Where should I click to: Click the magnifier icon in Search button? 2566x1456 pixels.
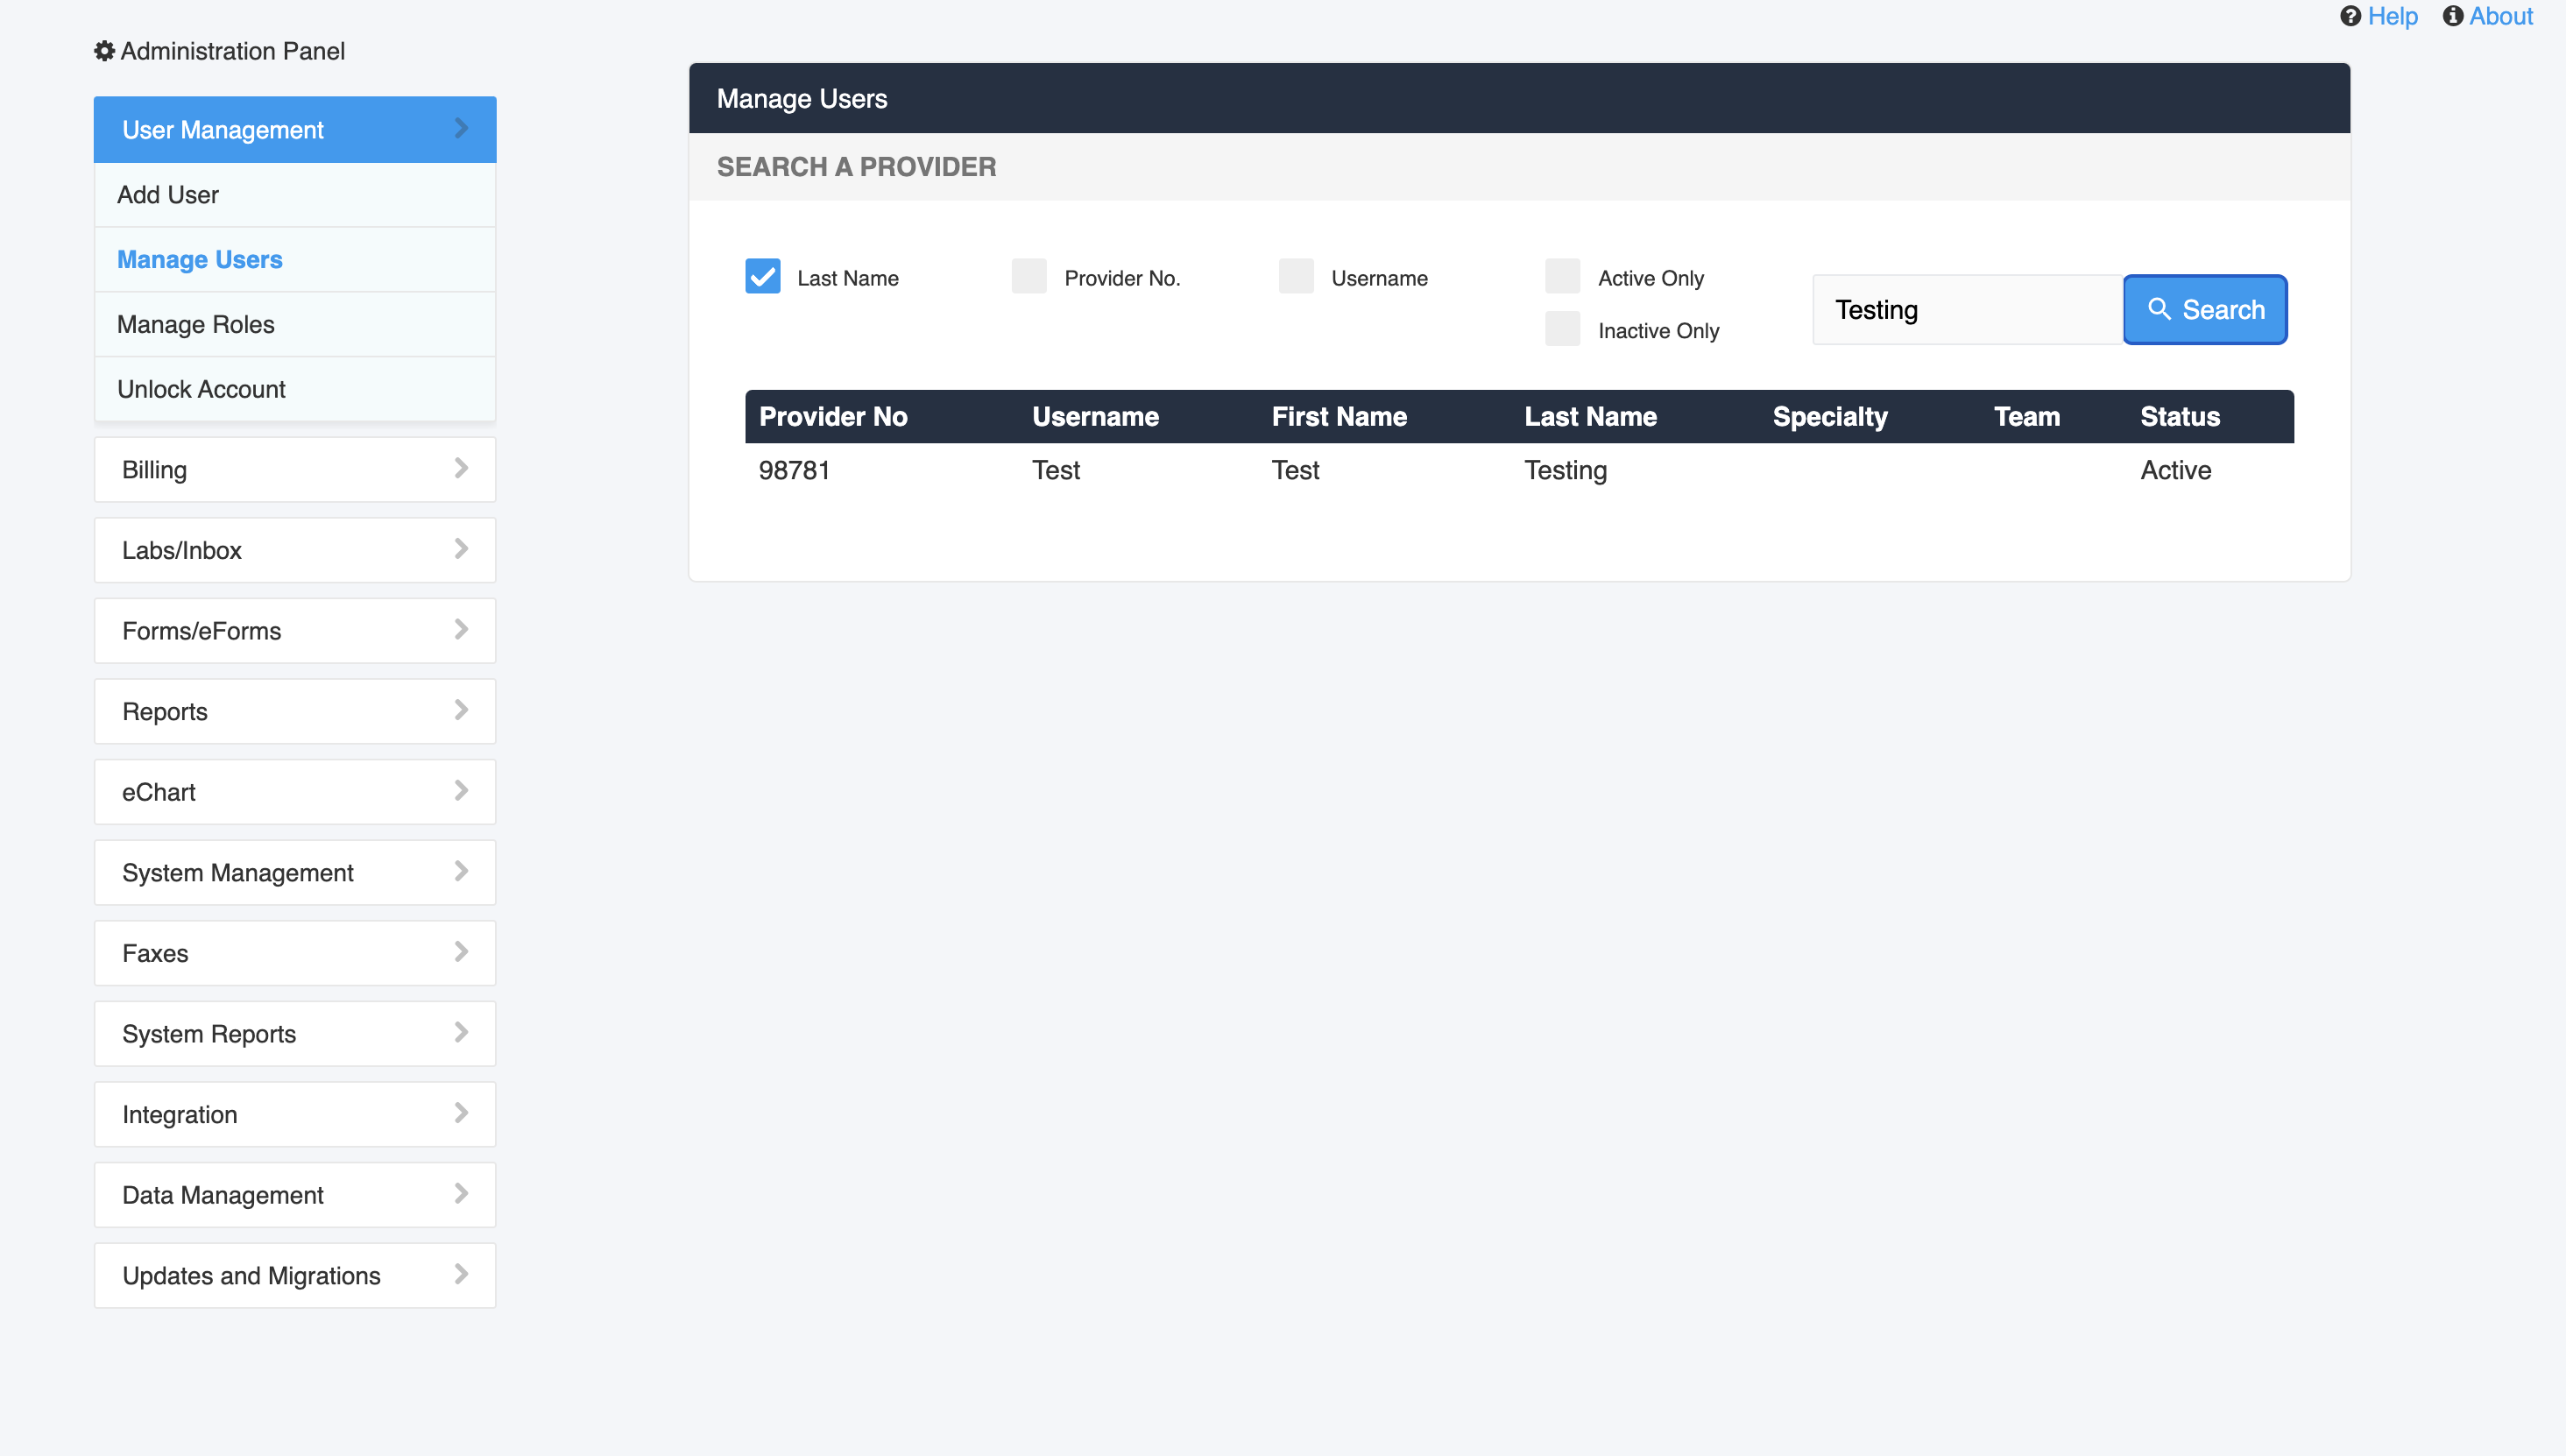2159,309
